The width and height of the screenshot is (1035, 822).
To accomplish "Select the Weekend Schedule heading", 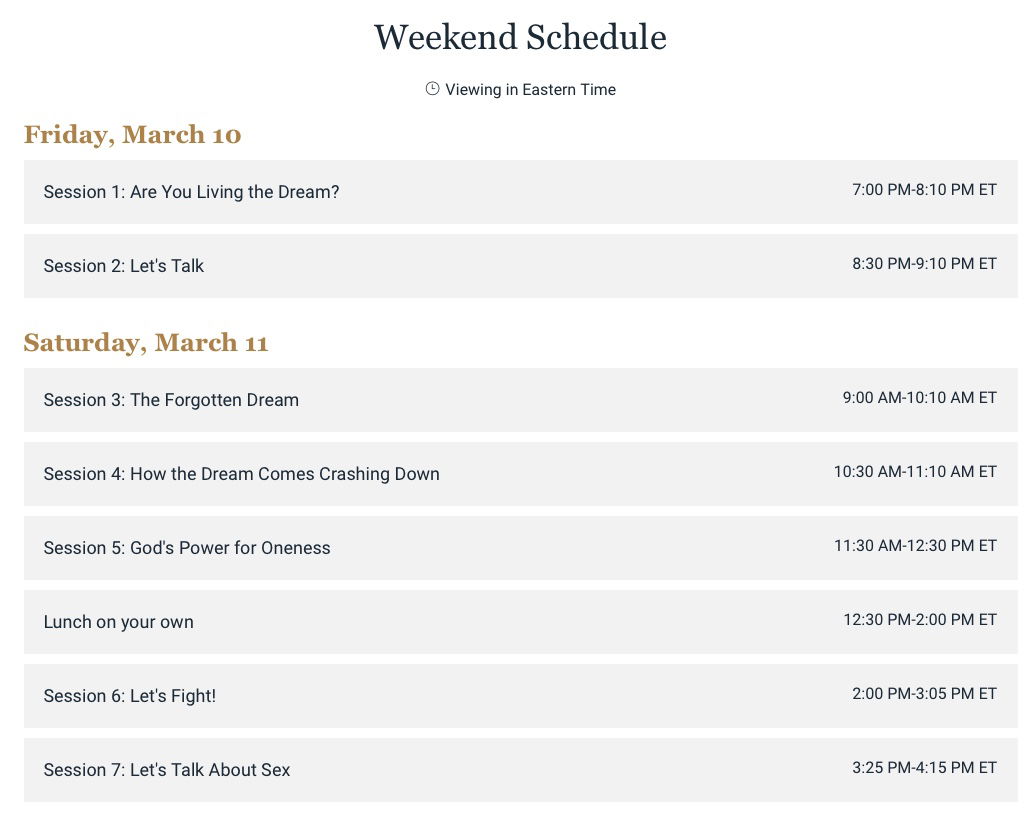I will [x=520, y=37].
